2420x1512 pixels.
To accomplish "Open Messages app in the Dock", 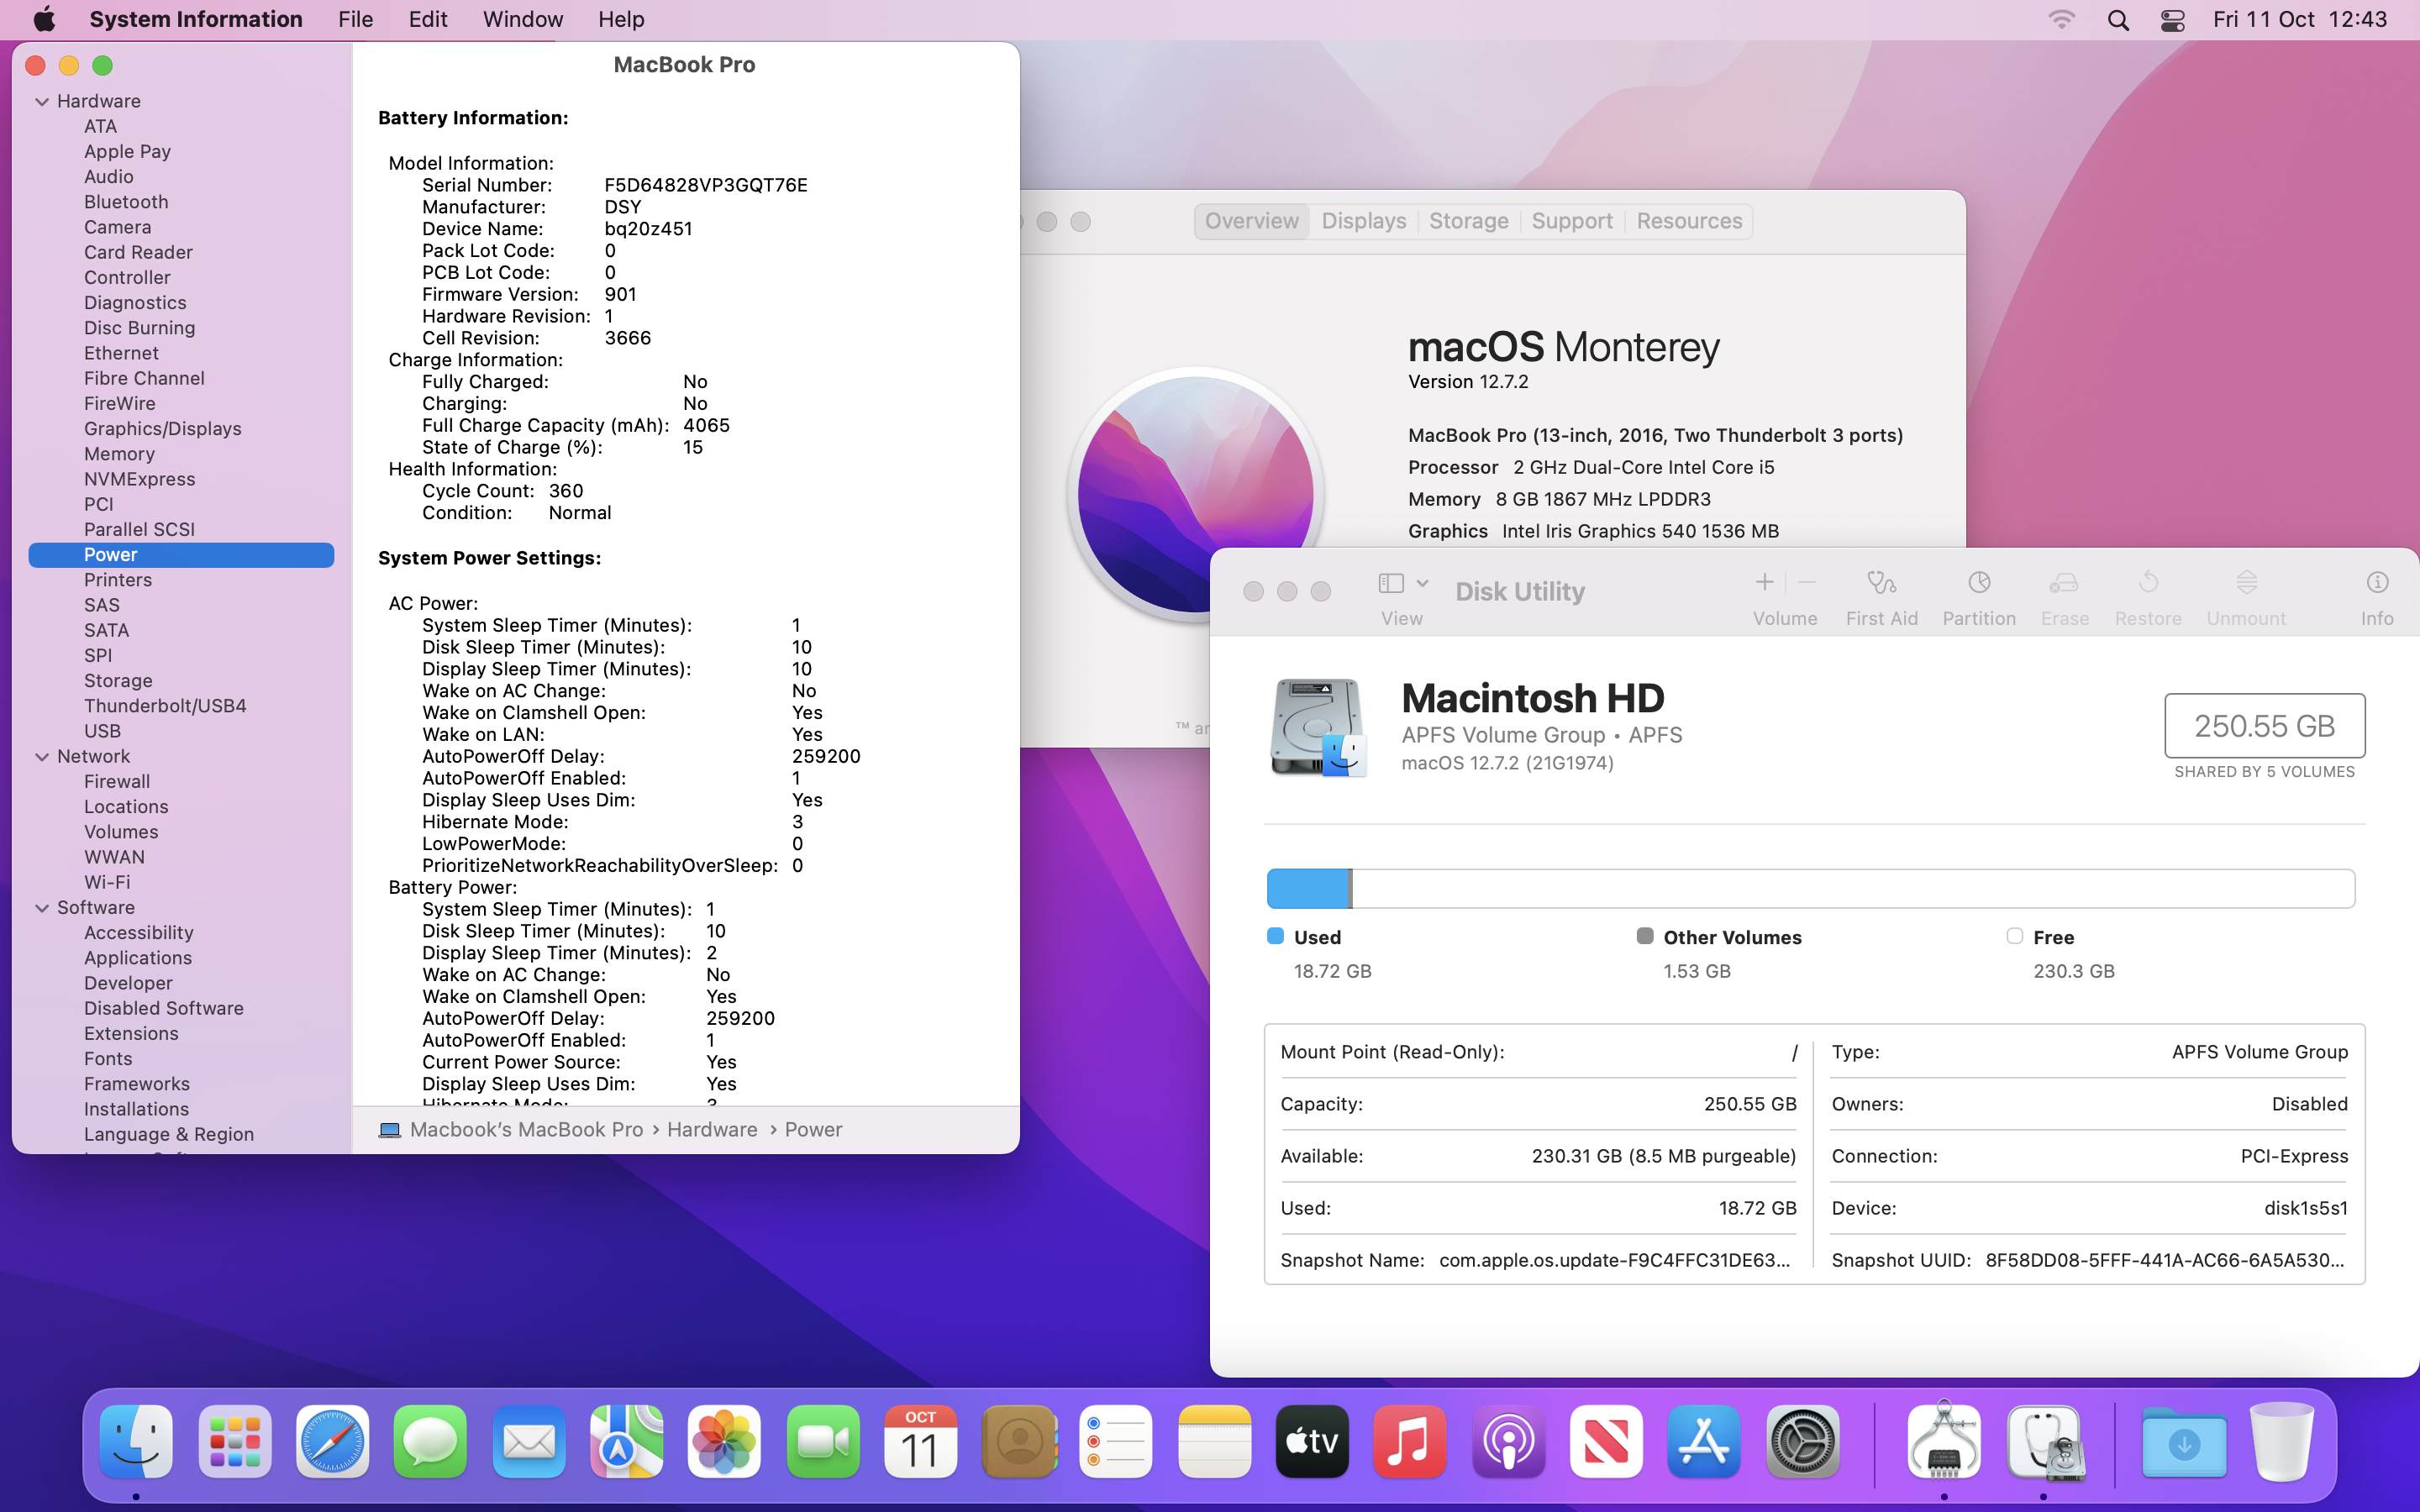I will click(430, 1441).
